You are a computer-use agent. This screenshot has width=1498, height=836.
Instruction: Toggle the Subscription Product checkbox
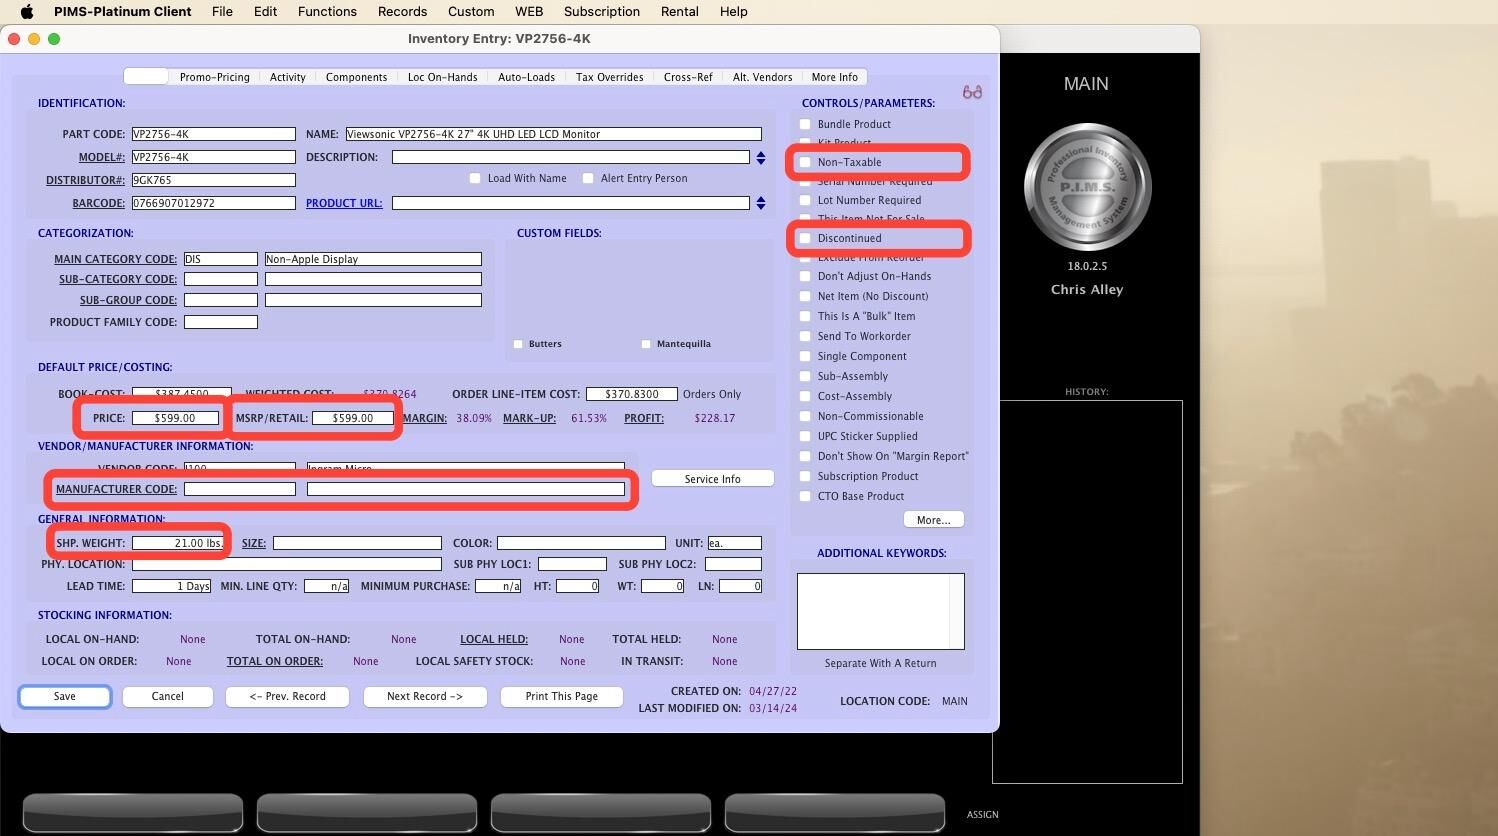(x=805, y=476)
